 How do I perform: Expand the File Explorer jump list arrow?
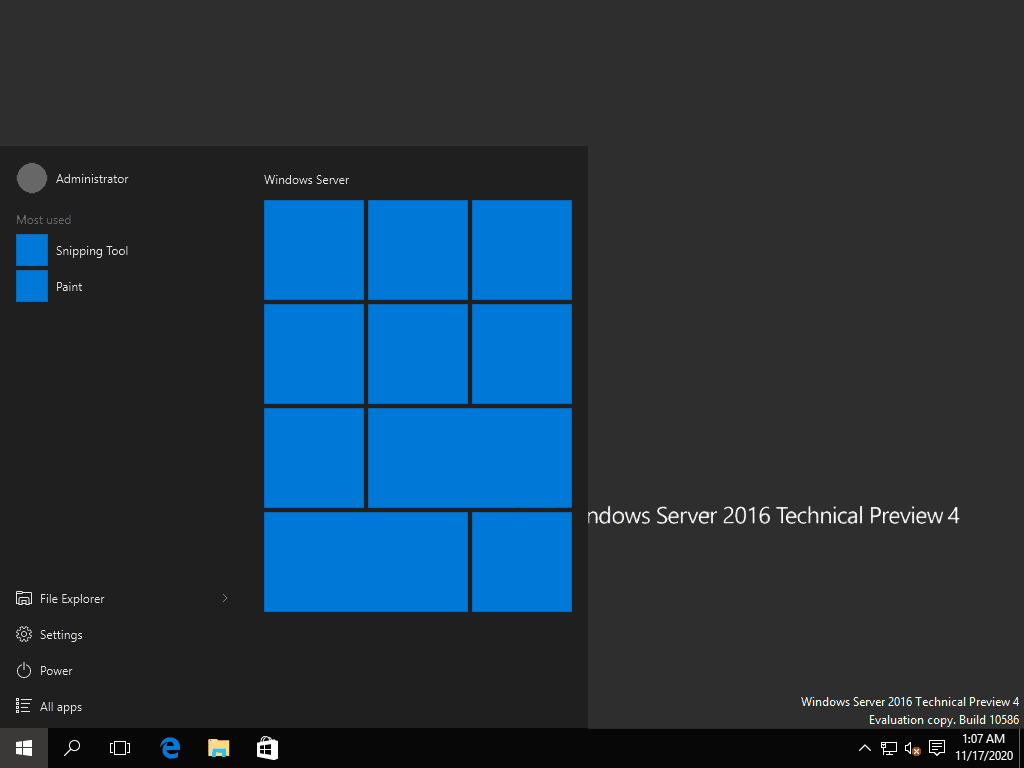[225, 598]
